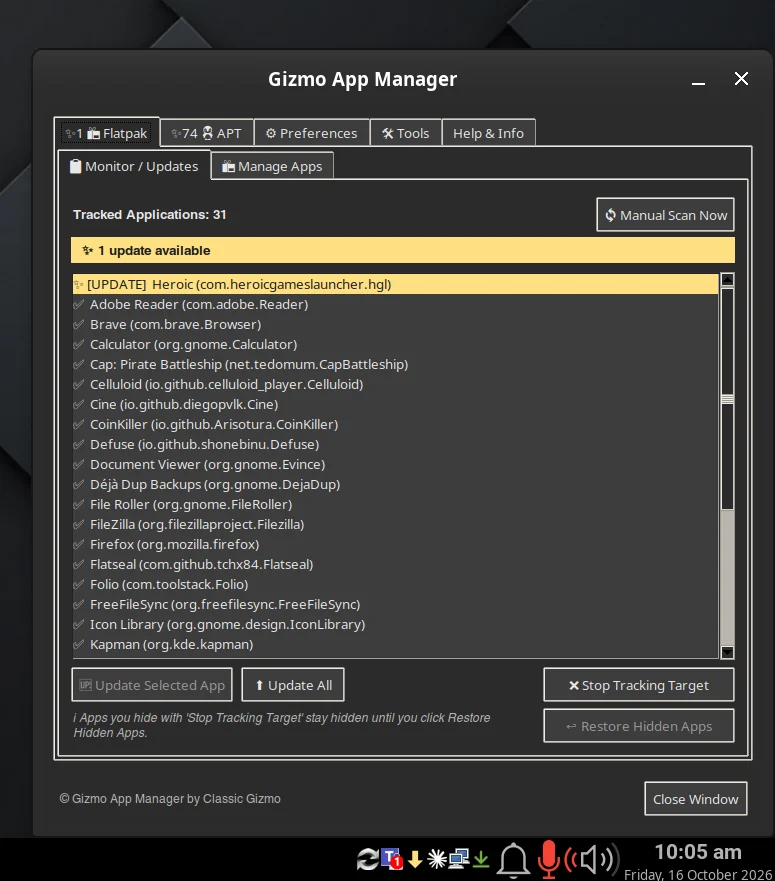Click the Update Selected App button
This screenshot has width=775, height=881.
click(152, 685)
